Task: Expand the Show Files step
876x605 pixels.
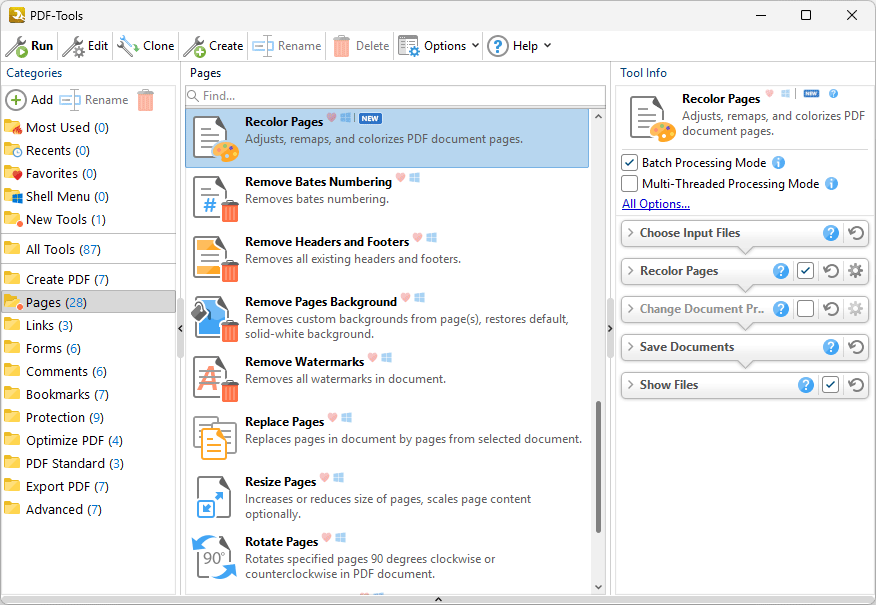Action: (631, 385)
